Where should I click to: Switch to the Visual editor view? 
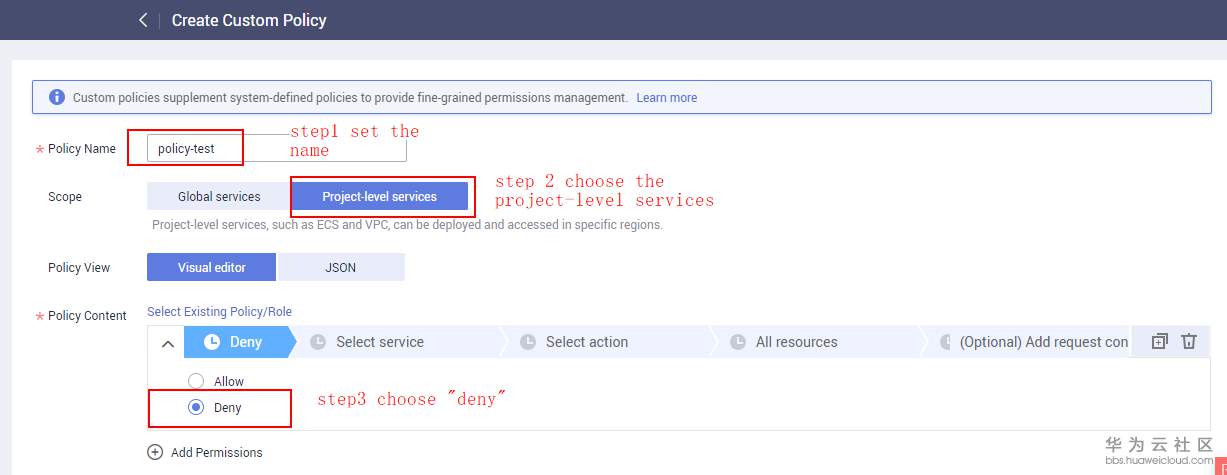[212, 267]
